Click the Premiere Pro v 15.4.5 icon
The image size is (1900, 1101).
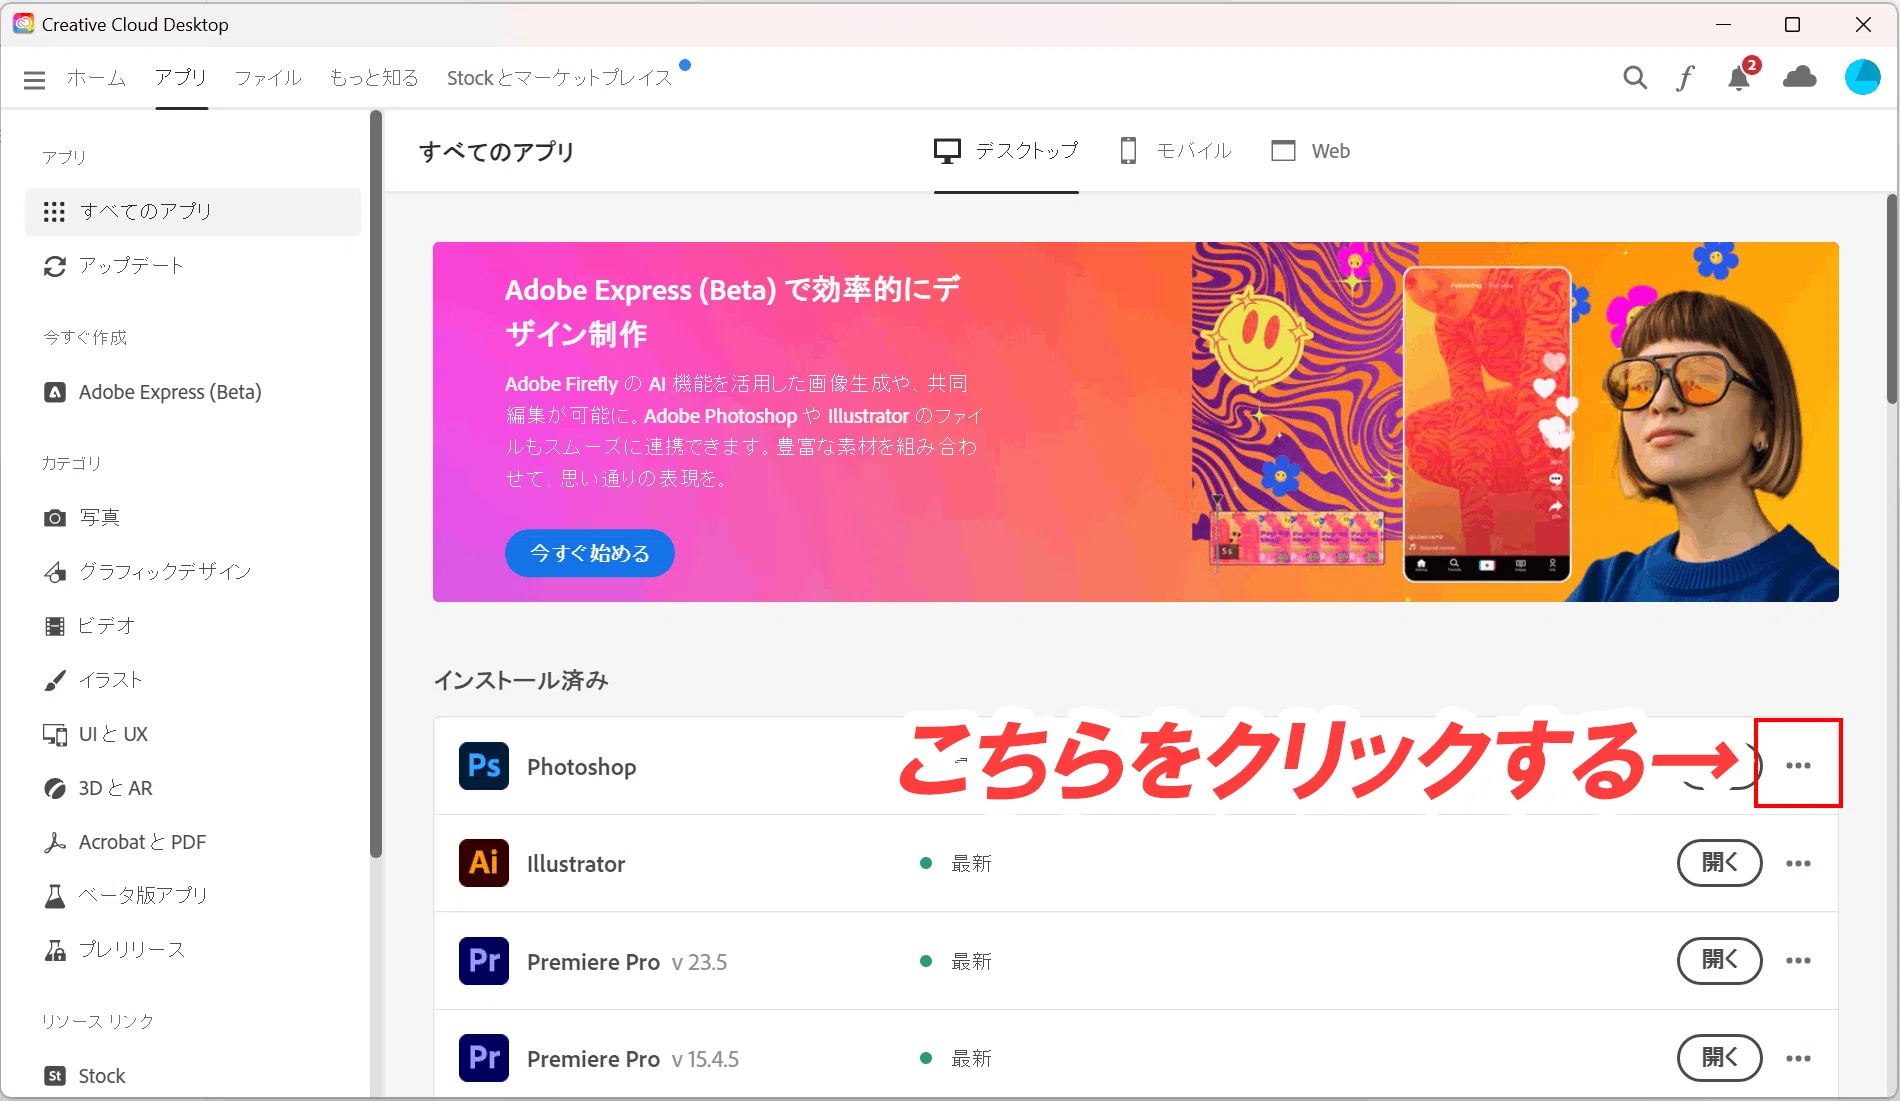click(484, 1058)
